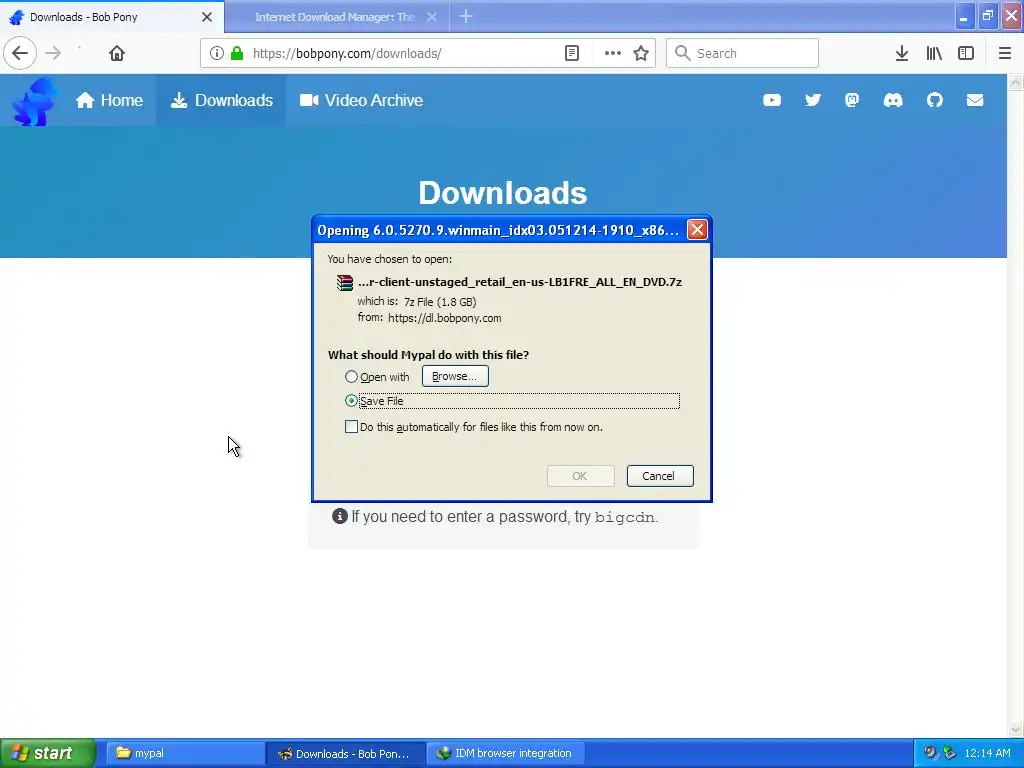Toggle the sidebar toolbar icon
1024x768 pixels.
coord(966,53)
